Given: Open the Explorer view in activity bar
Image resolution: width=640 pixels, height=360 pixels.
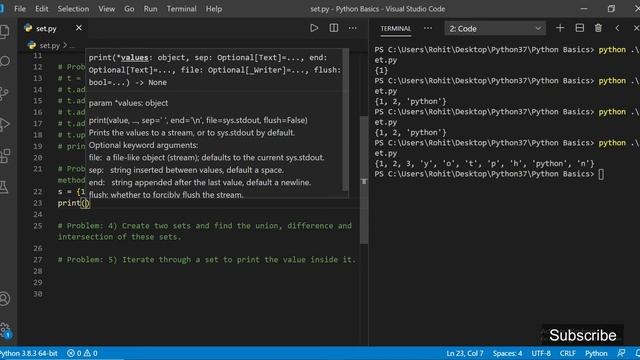Looking at the screenshot, I should click(4, 31).
